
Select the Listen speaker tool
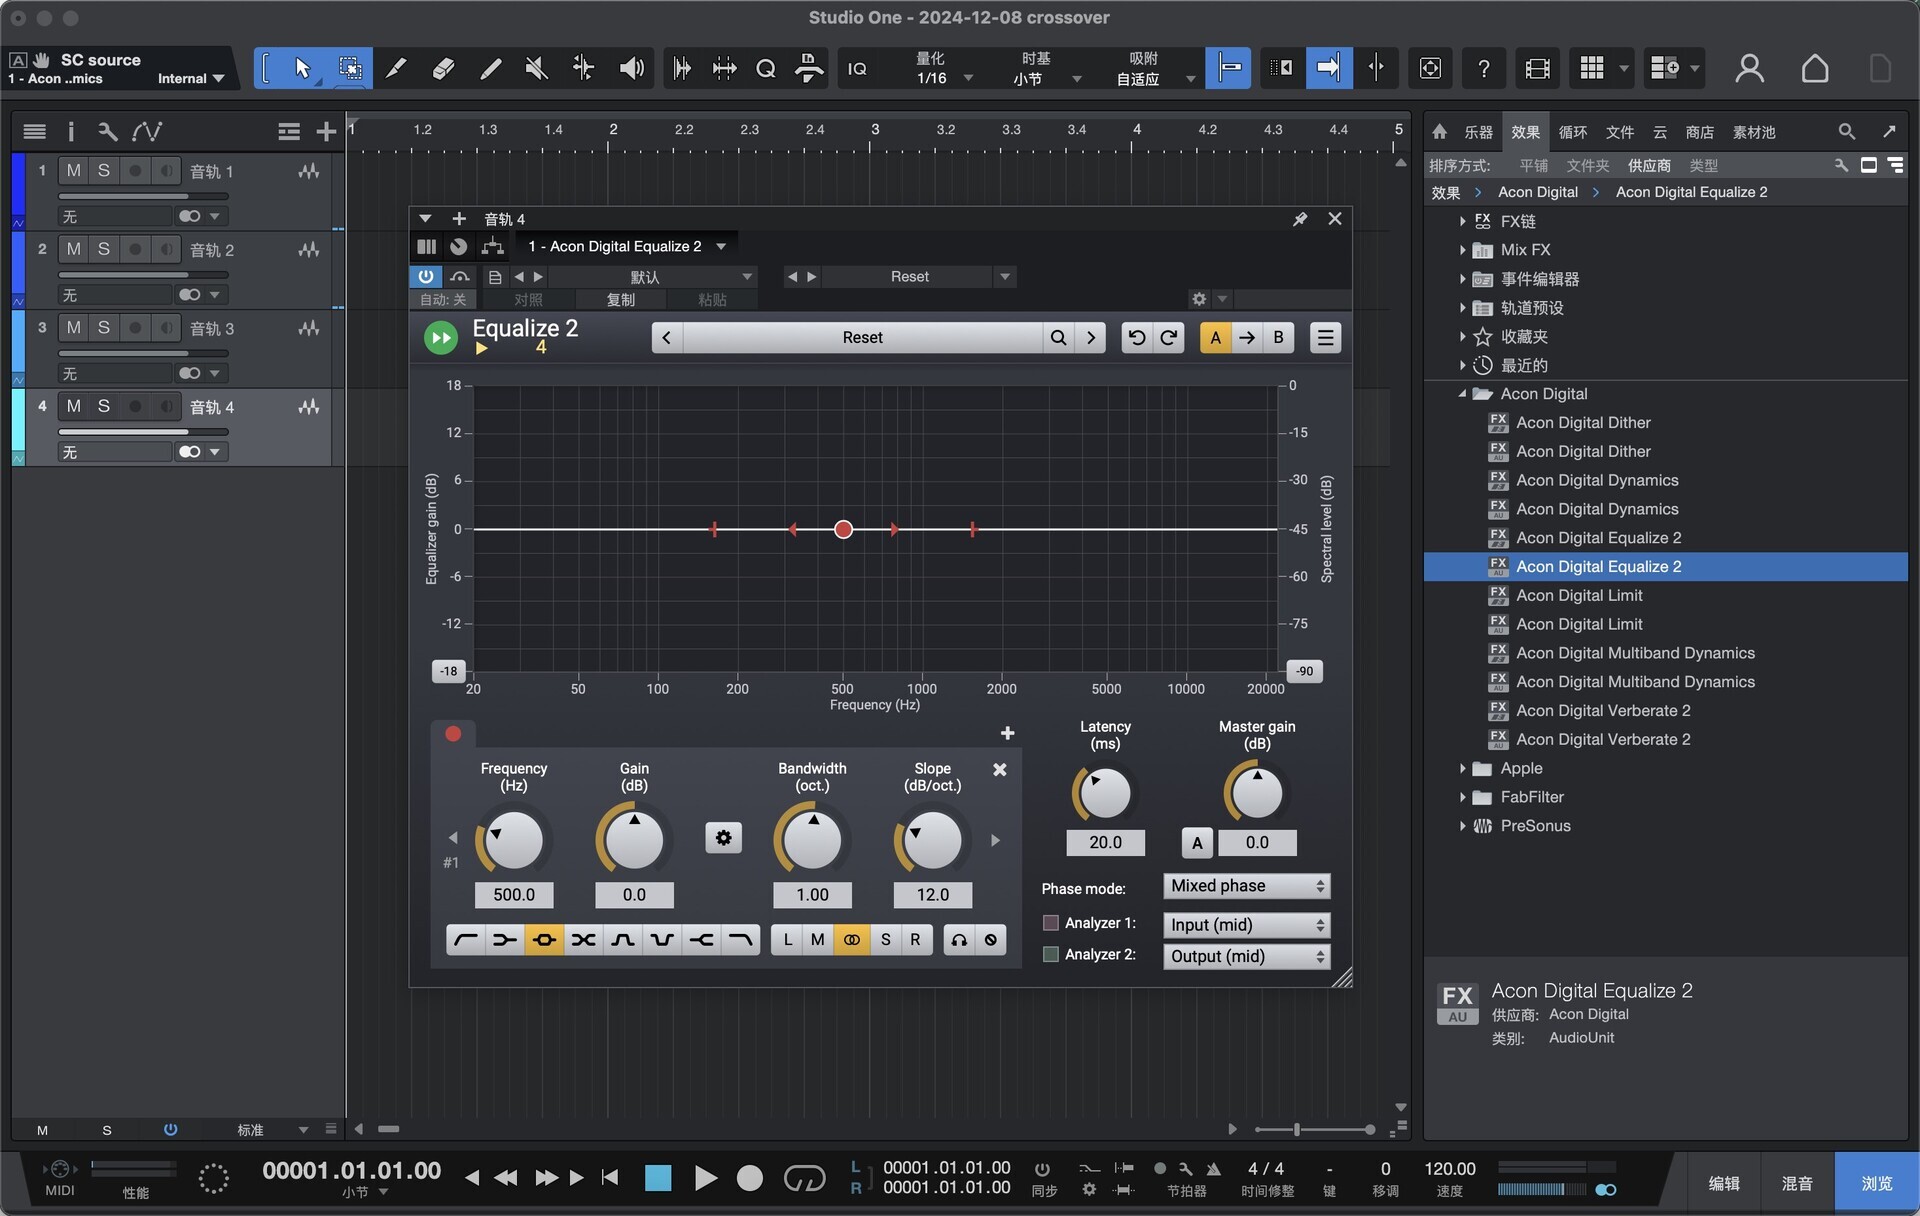pos(631,68)
